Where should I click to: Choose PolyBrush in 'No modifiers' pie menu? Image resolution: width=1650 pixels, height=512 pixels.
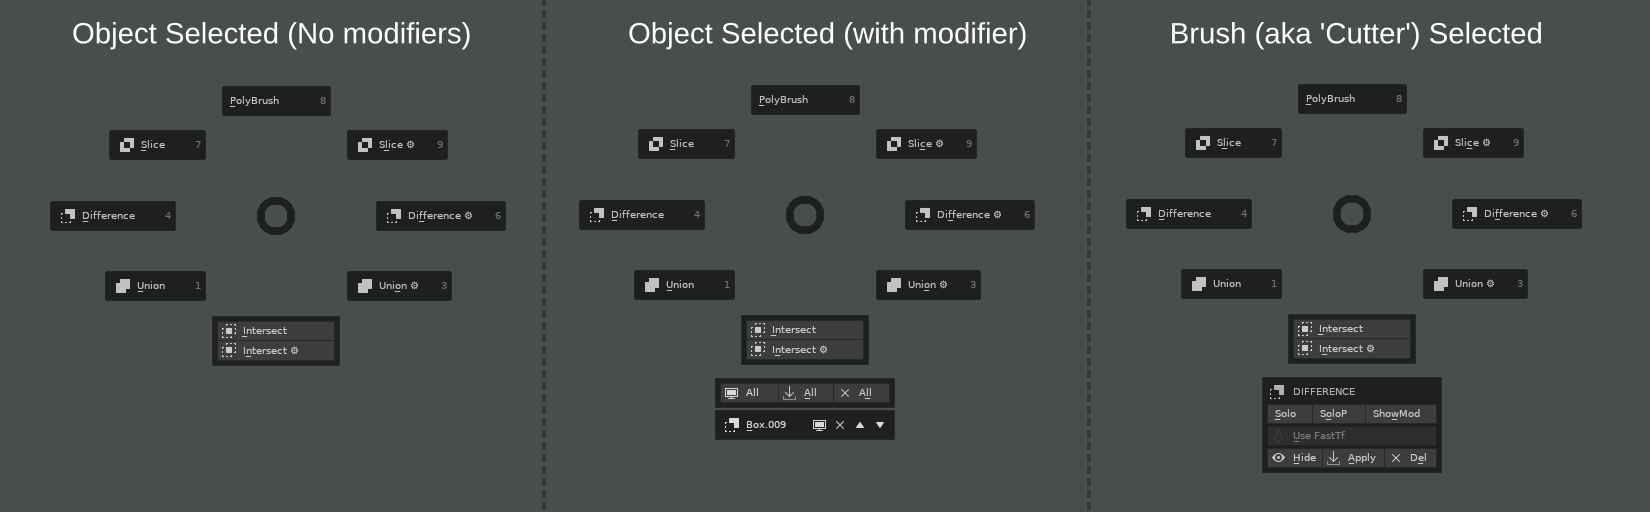(x=275, y=101)
